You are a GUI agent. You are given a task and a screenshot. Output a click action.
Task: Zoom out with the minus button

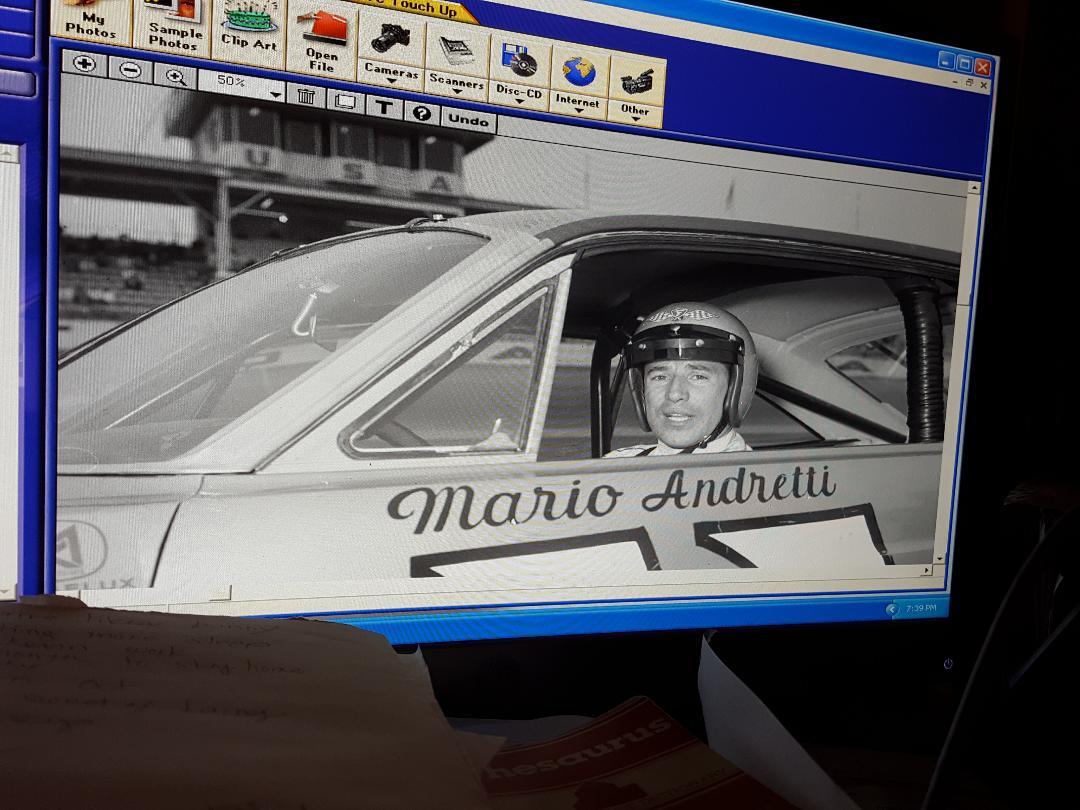point(130,70)
